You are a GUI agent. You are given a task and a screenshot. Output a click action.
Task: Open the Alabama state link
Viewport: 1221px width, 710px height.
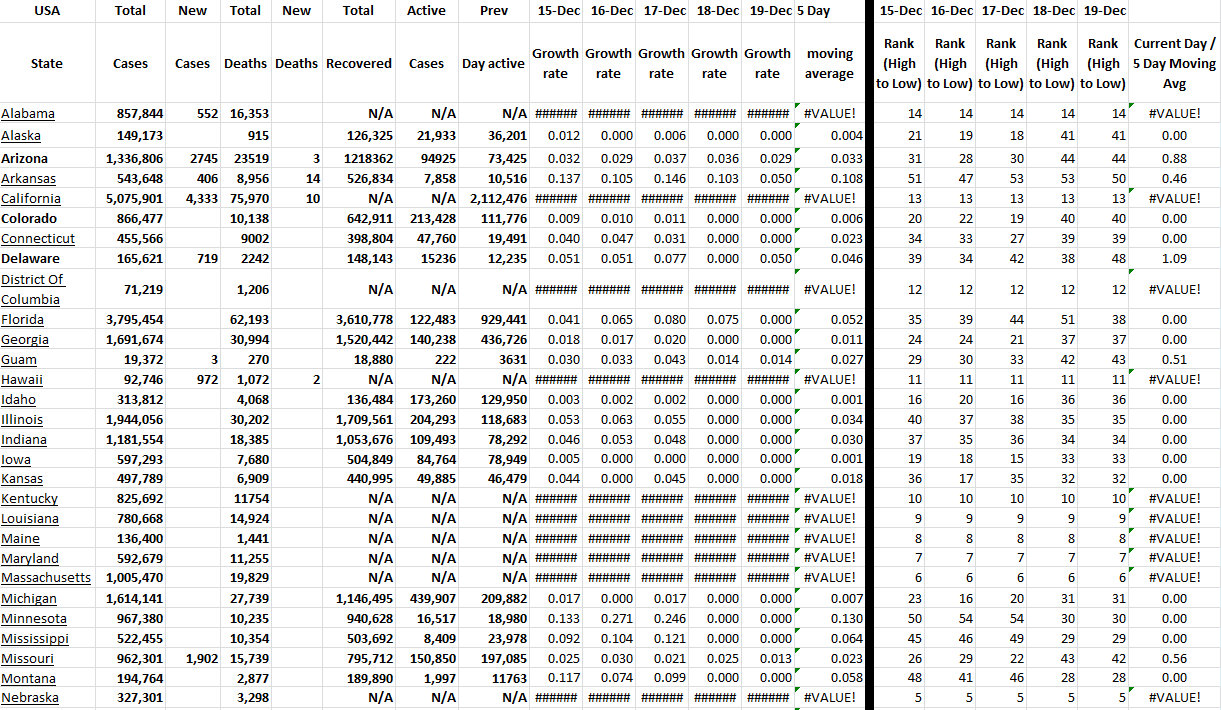click(x=28, y=114)
